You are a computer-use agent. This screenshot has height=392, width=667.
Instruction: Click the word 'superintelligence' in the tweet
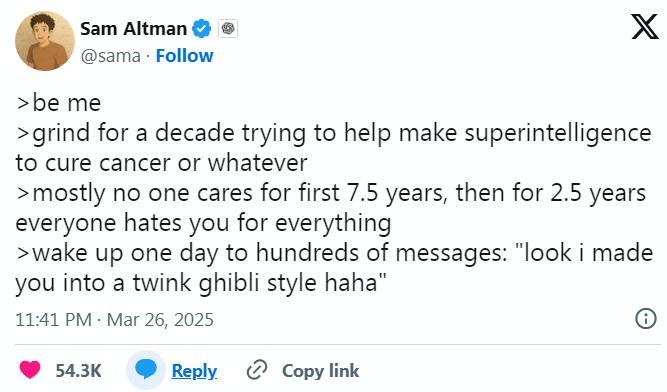click(x=558, y=134)
